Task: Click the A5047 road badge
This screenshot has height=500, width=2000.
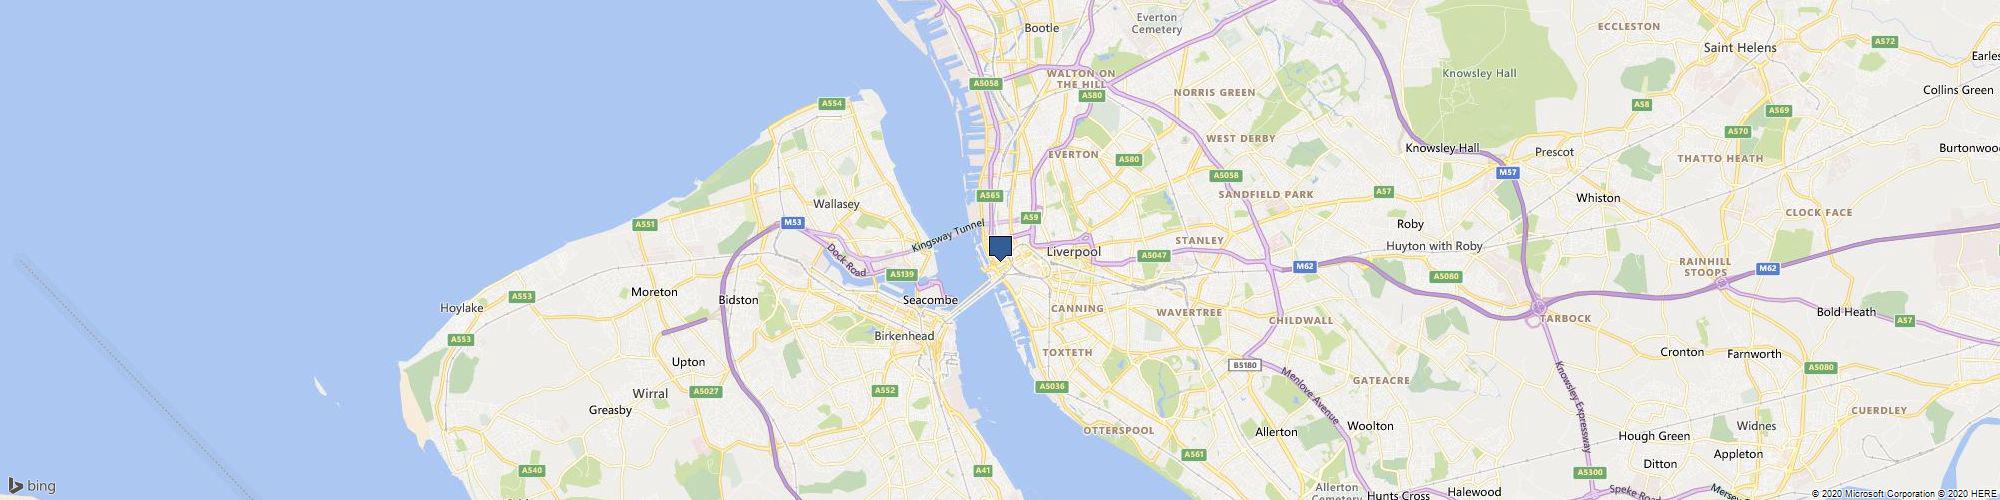Action: tap(1154, 256)
